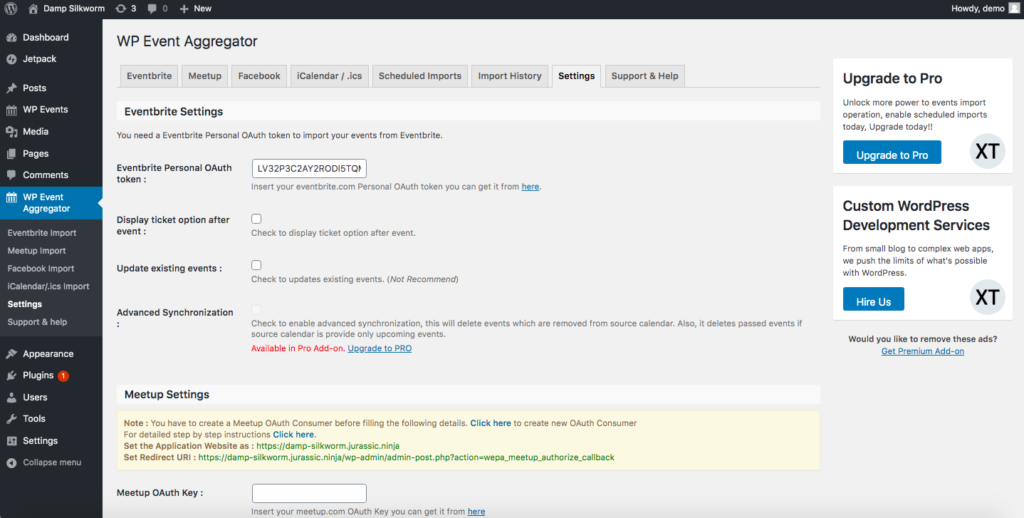Click the Hire Us button

pos(873,299)
